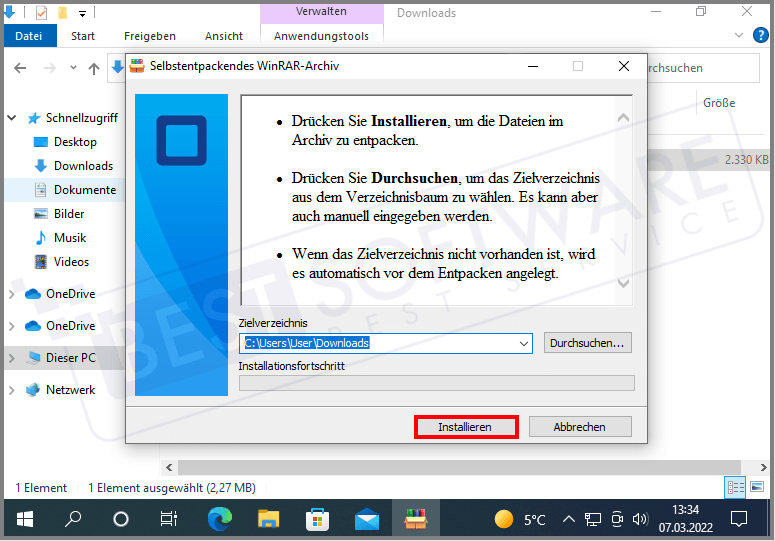Image resolution: width=775 pixels, height=541 pixels.
Task: Collapse the Schnellzugriff section
Action: (12, 118)
